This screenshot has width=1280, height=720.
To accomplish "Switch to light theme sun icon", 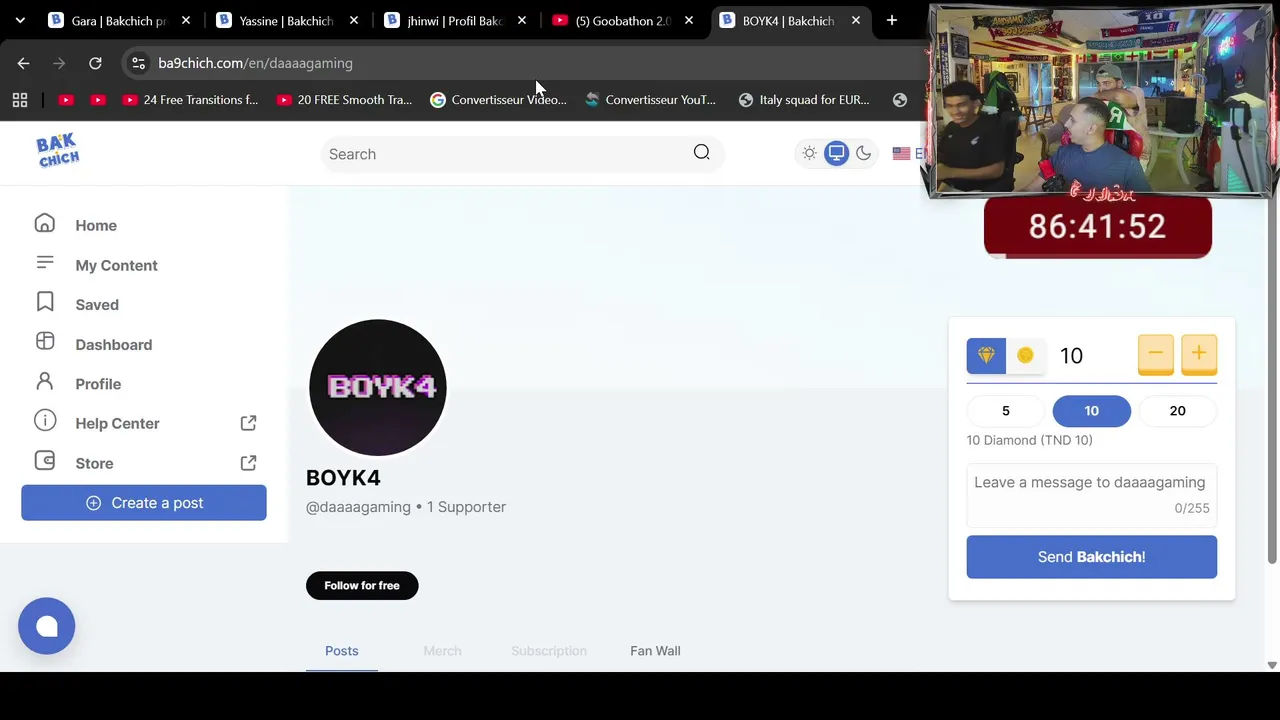I will (809, 153).
